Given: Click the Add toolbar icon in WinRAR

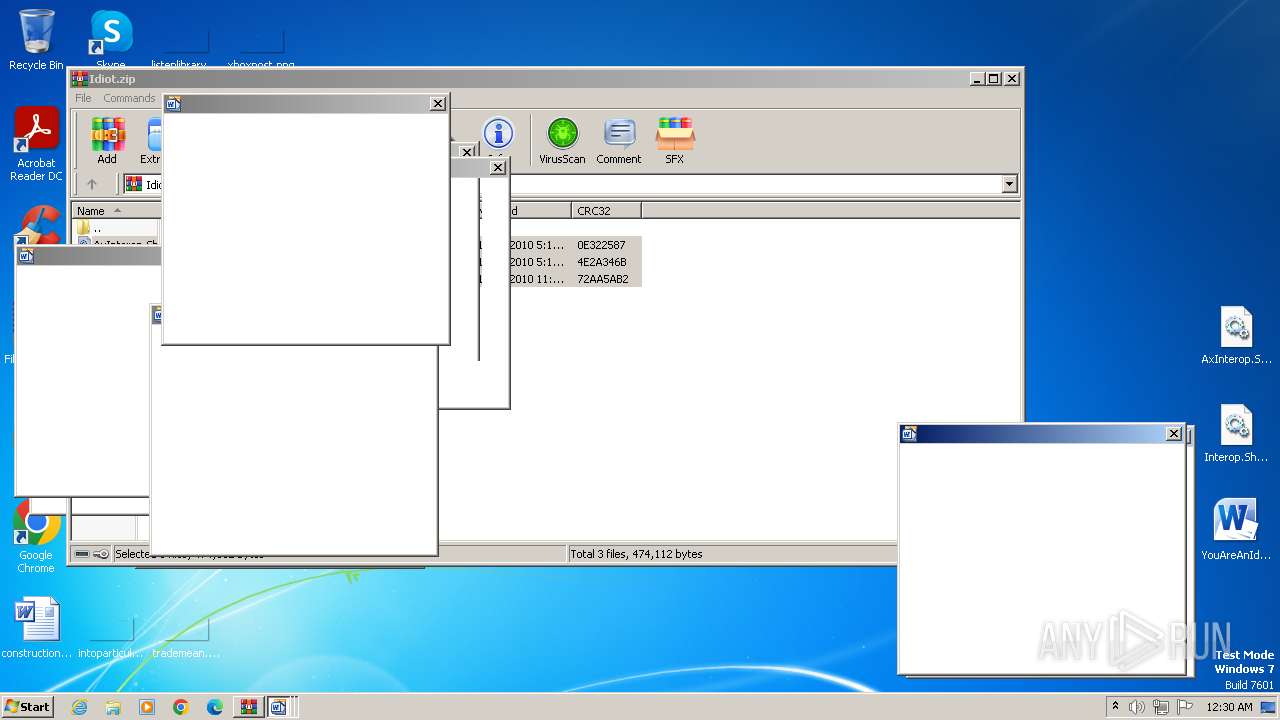Looking at the screenshot, I should point(107,140).
